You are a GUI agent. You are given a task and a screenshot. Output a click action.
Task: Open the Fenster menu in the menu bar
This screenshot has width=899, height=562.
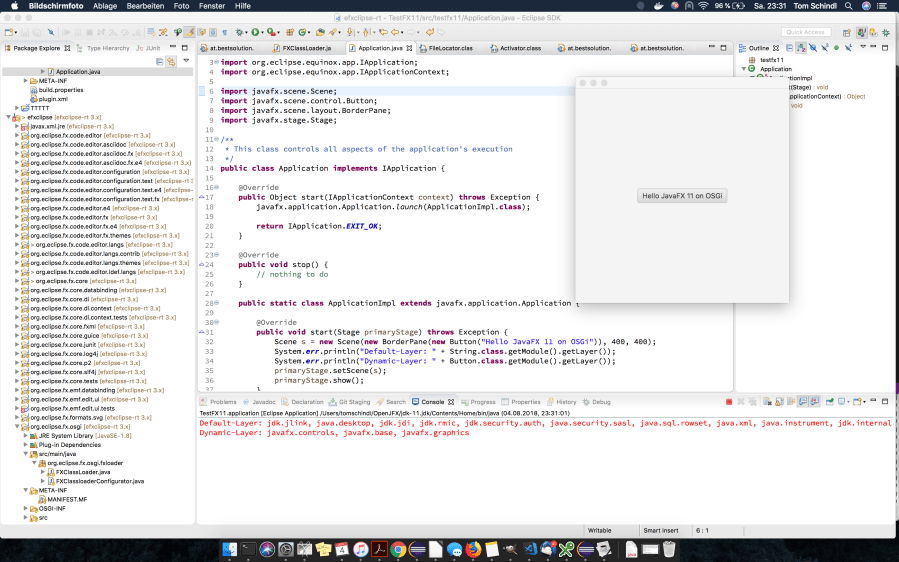(x=213, y=6)
